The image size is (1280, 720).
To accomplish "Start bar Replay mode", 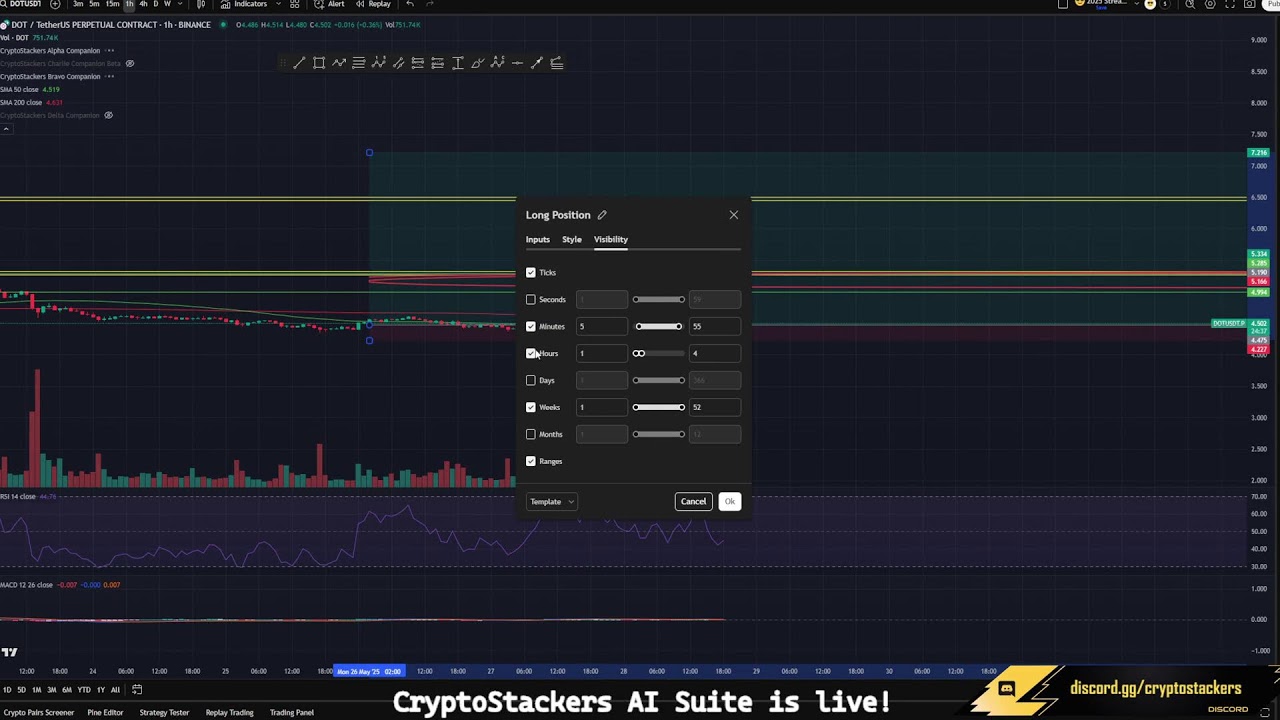I will pos(373,4).
